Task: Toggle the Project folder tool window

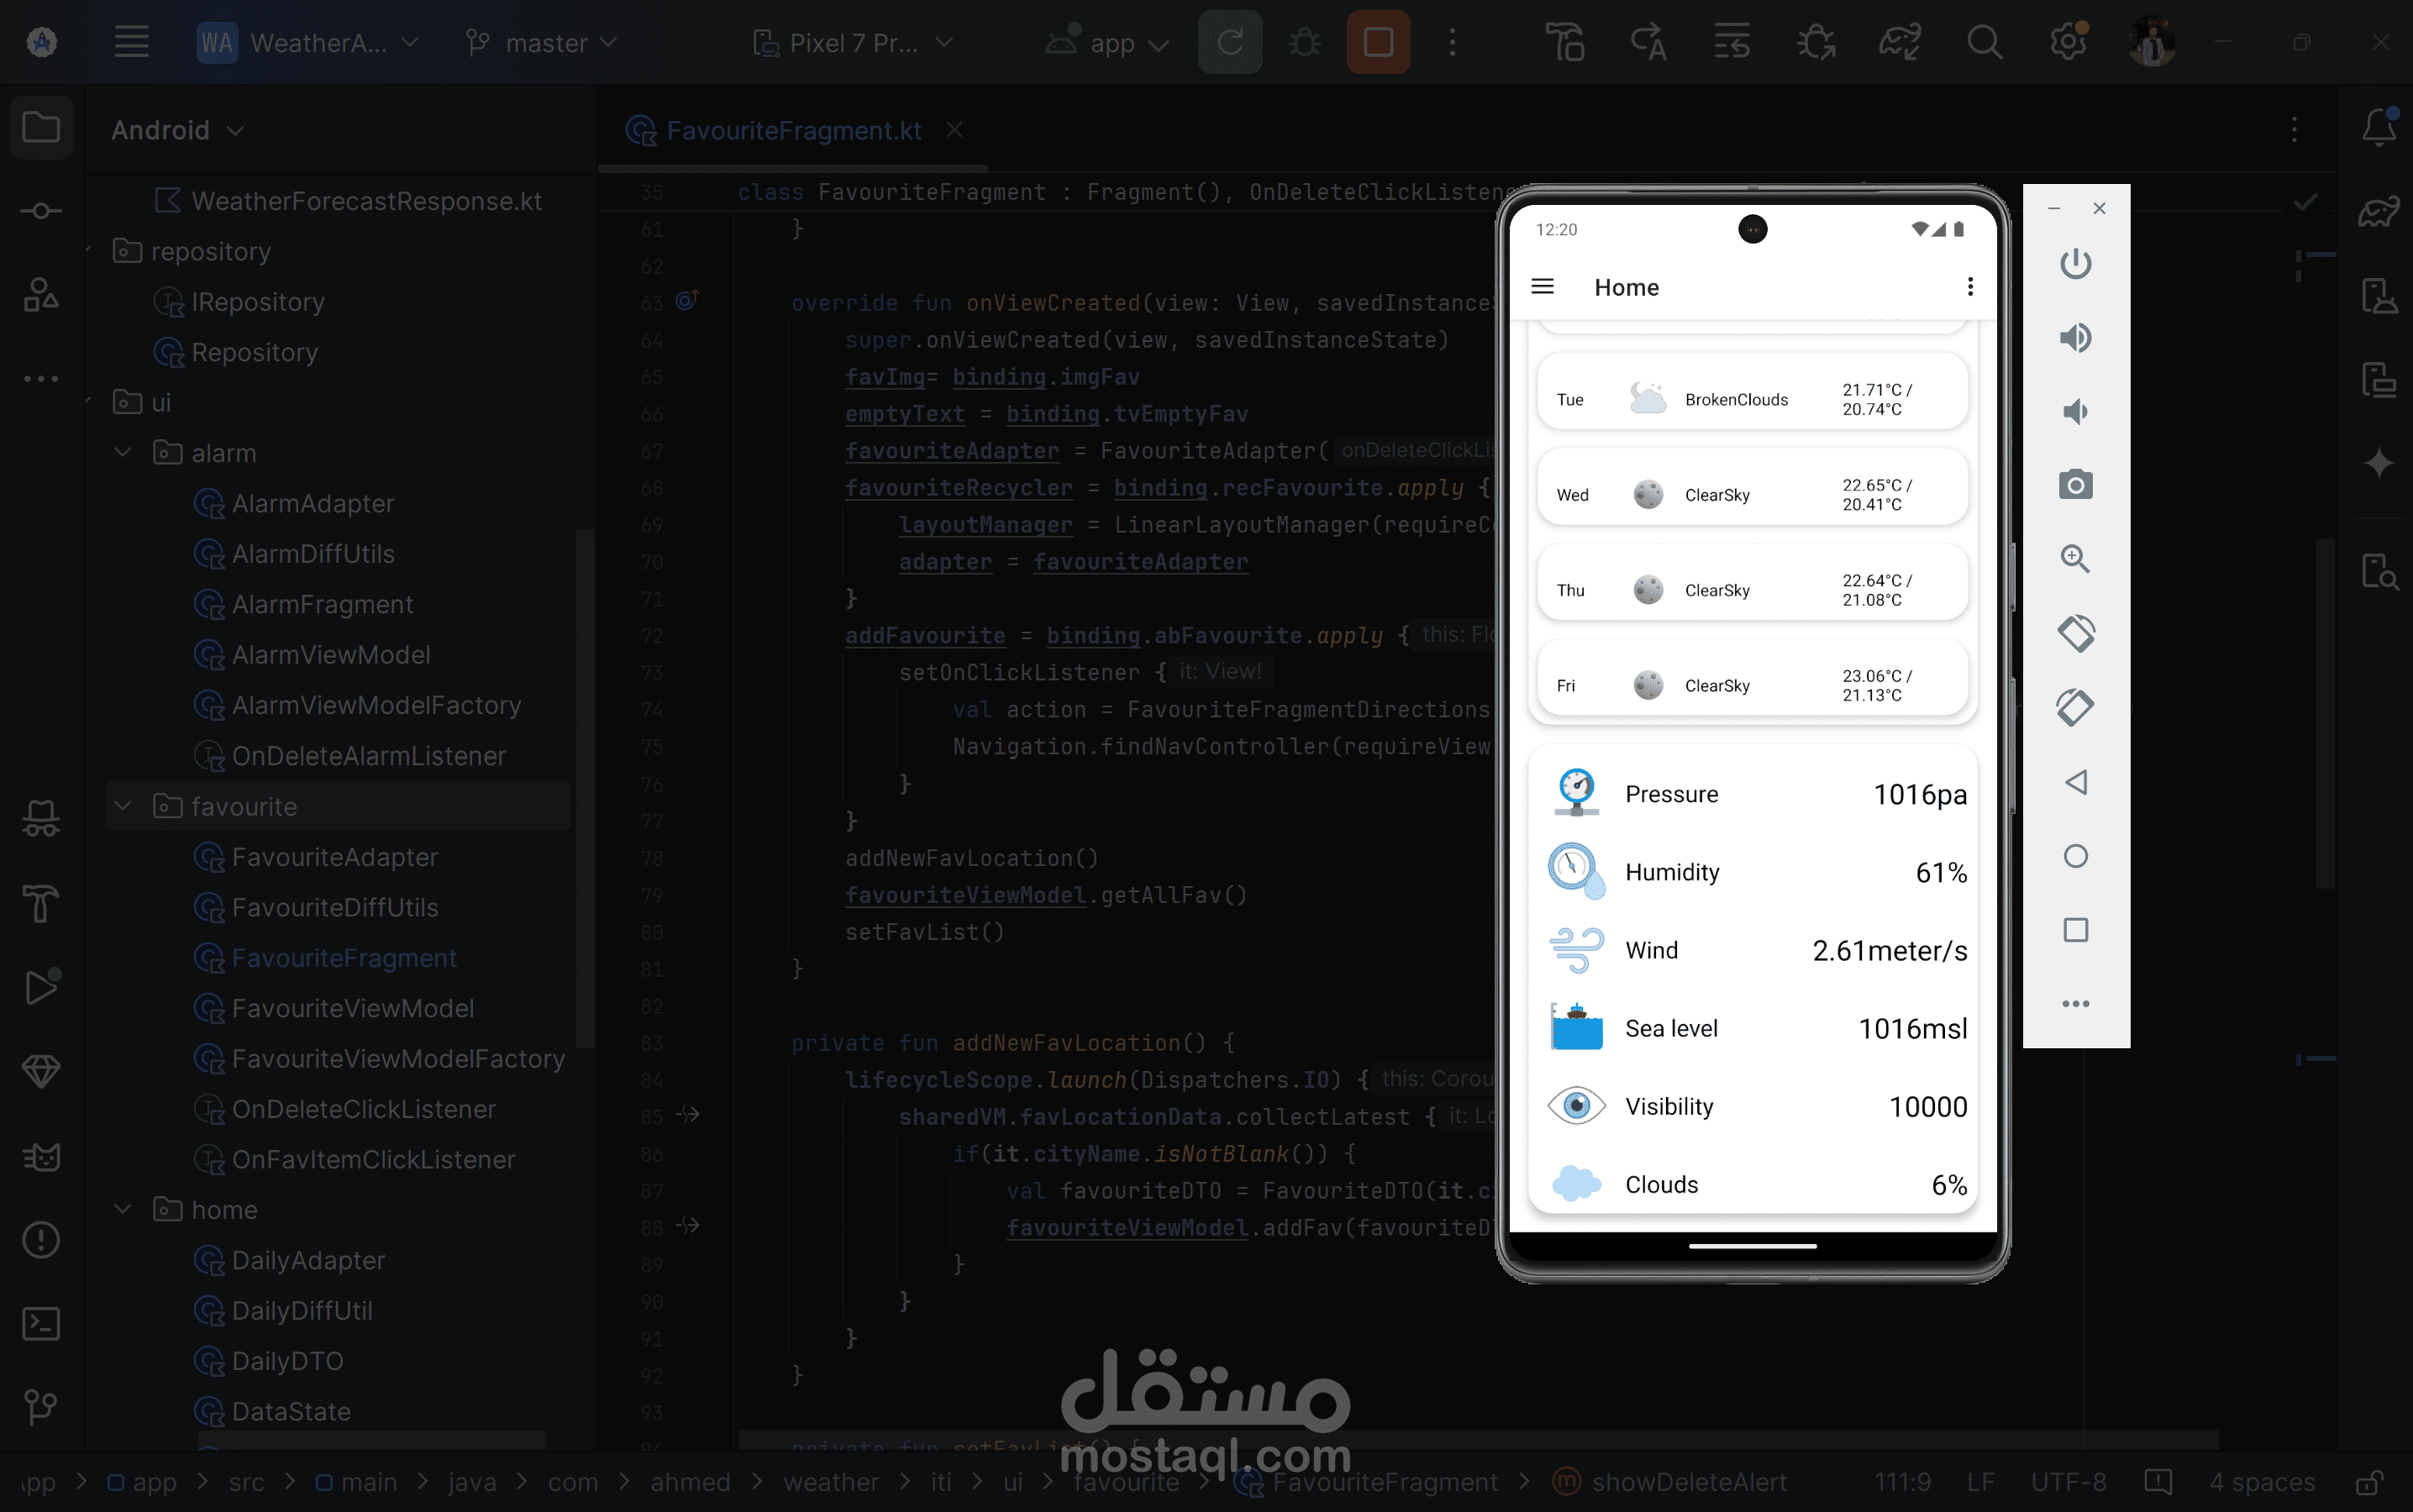Action: tap(41, 128)
